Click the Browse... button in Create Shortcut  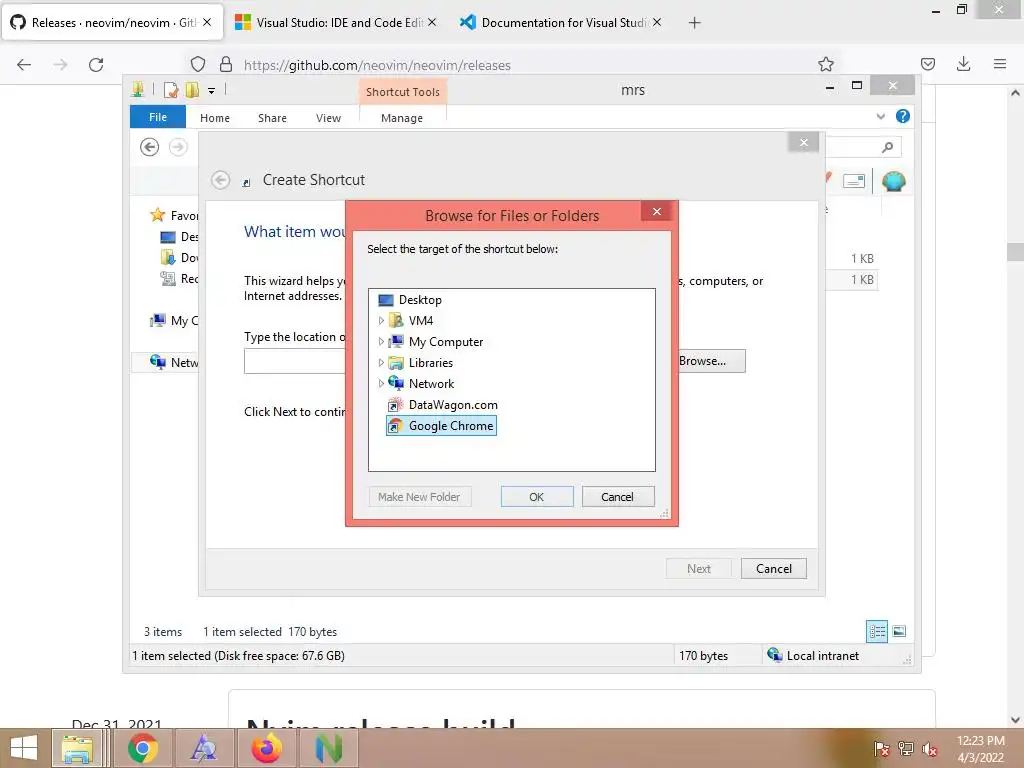(x=711, y=361)
